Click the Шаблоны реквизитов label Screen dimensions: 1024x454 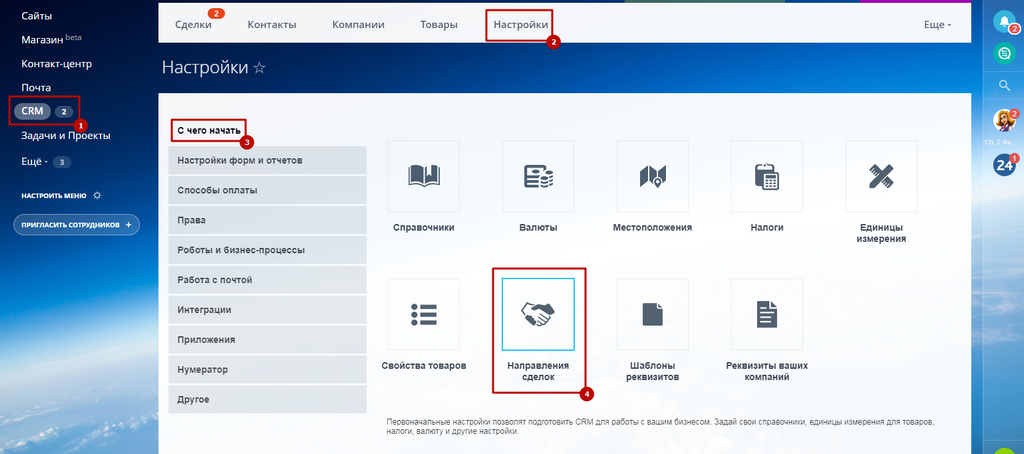[x=652, y=371]
